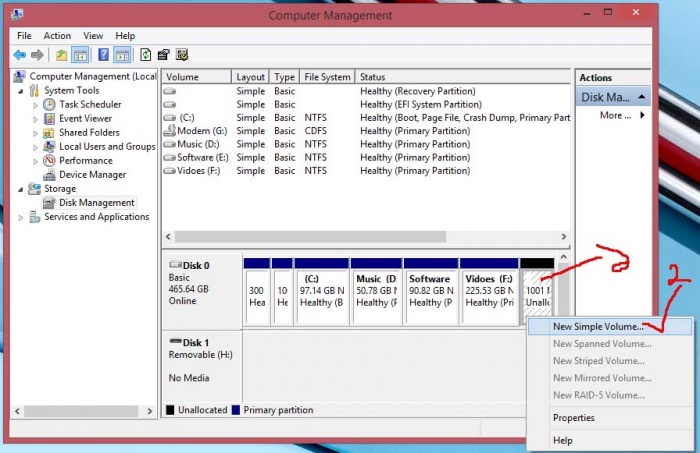Screen dimensions: 700x453
Task: Click the Disk 0 drive icon
Action: 175,265
